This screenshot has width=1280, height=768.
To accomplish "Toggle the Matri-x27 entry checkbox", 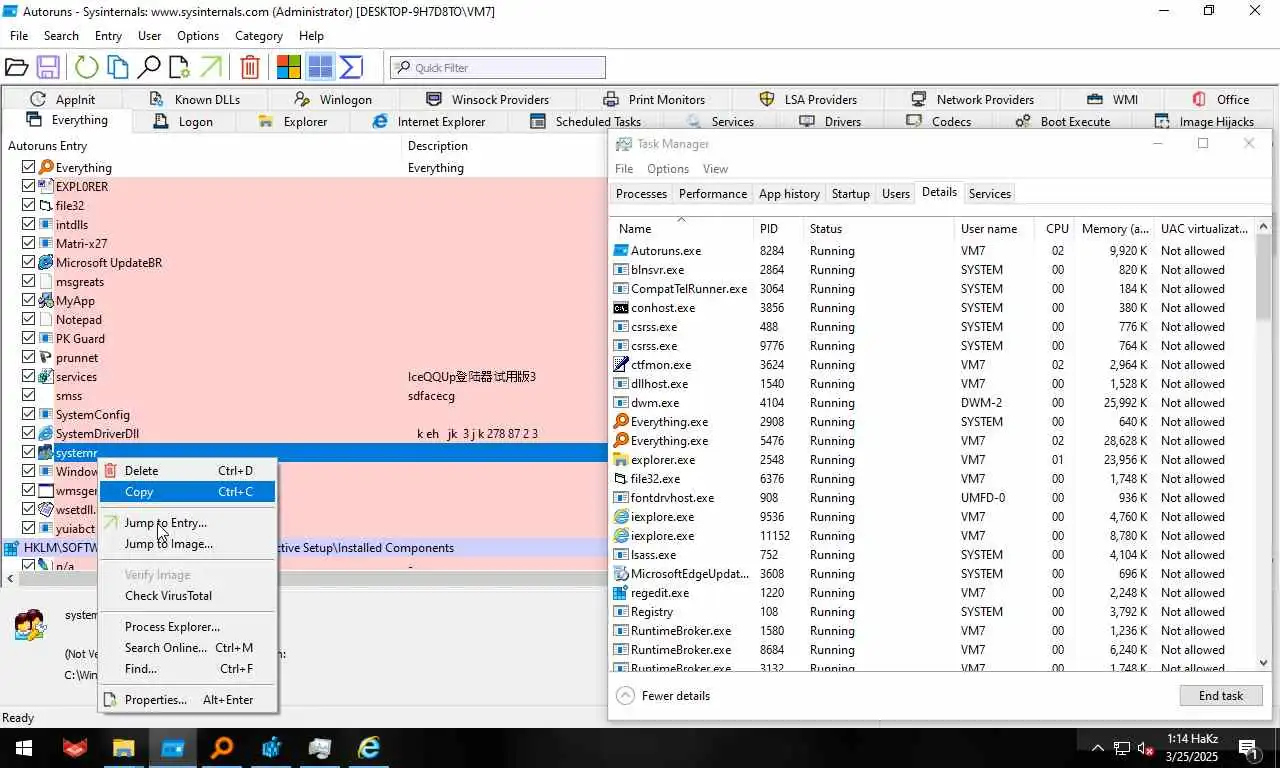I will tap(29, 243).
